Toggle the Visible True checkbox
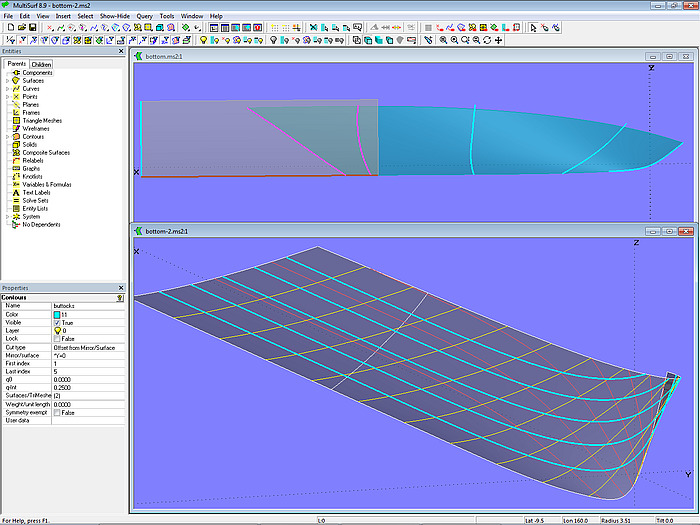Viewport: 700px width, 525px height. pos(57,323)
